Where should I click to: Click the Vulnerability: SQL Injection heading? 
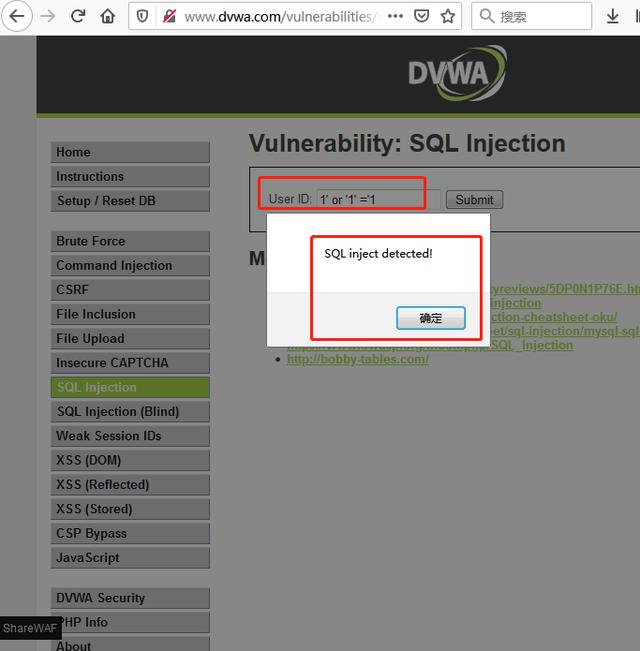(407, 144)
